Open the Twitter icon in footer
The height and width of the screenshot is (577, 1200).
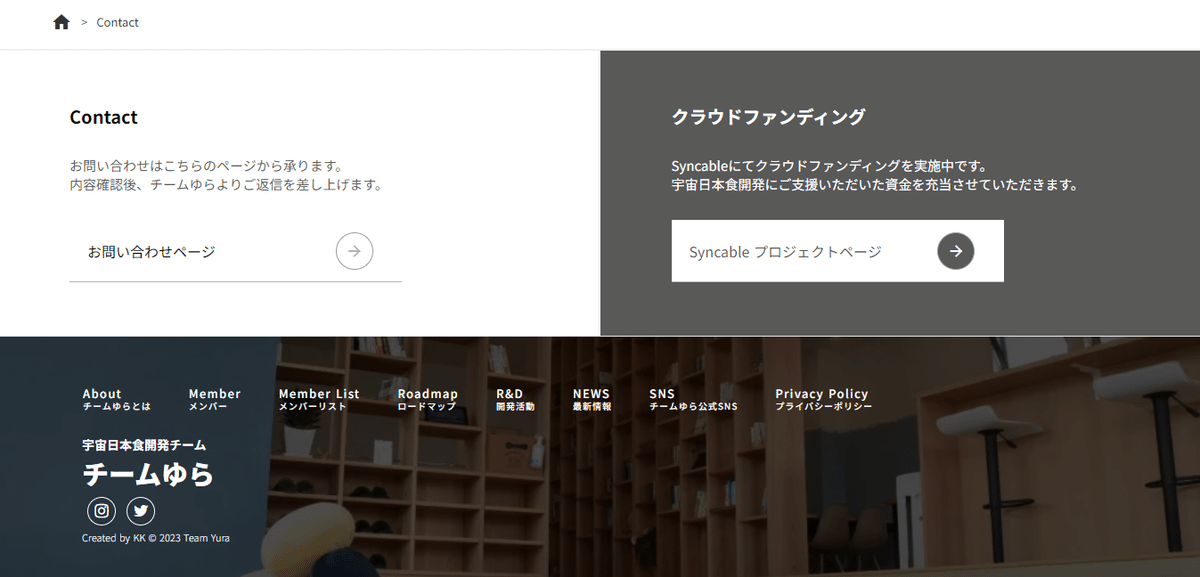[x=141, y=511]
